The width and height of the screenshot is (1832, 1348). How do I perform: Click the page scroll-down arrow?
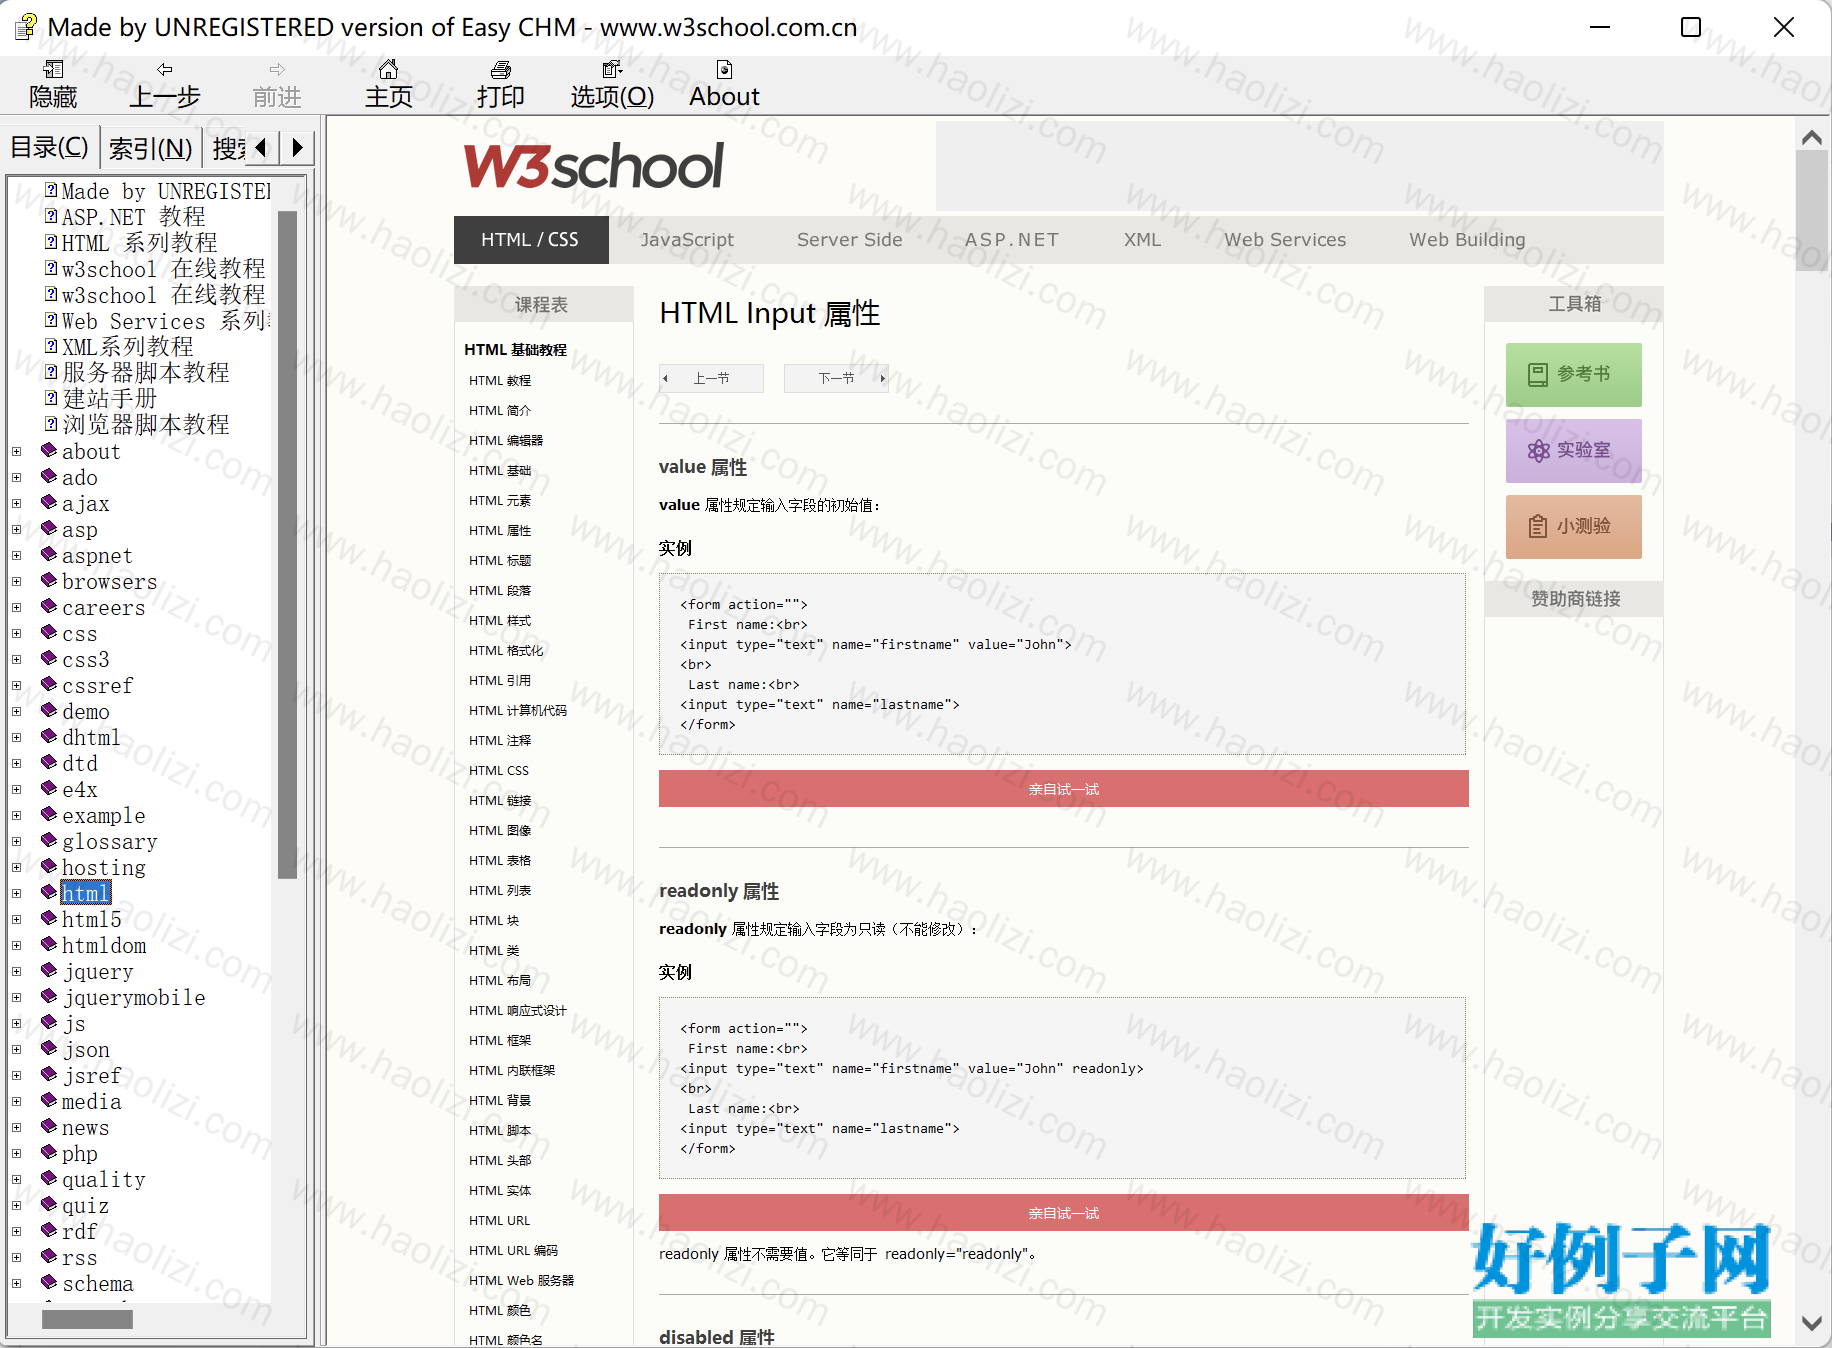click(1811, 1323)
